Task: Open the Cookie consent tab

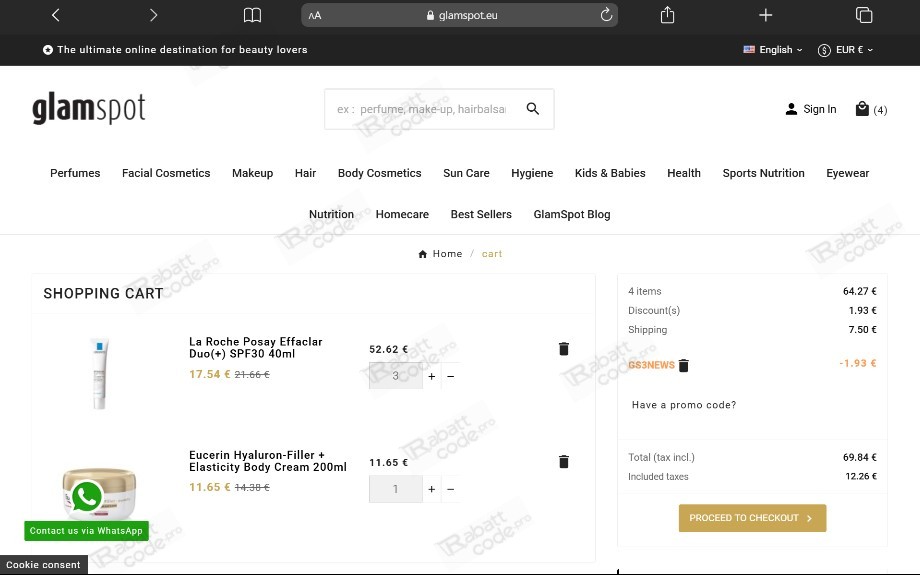Action: [43, 565]
